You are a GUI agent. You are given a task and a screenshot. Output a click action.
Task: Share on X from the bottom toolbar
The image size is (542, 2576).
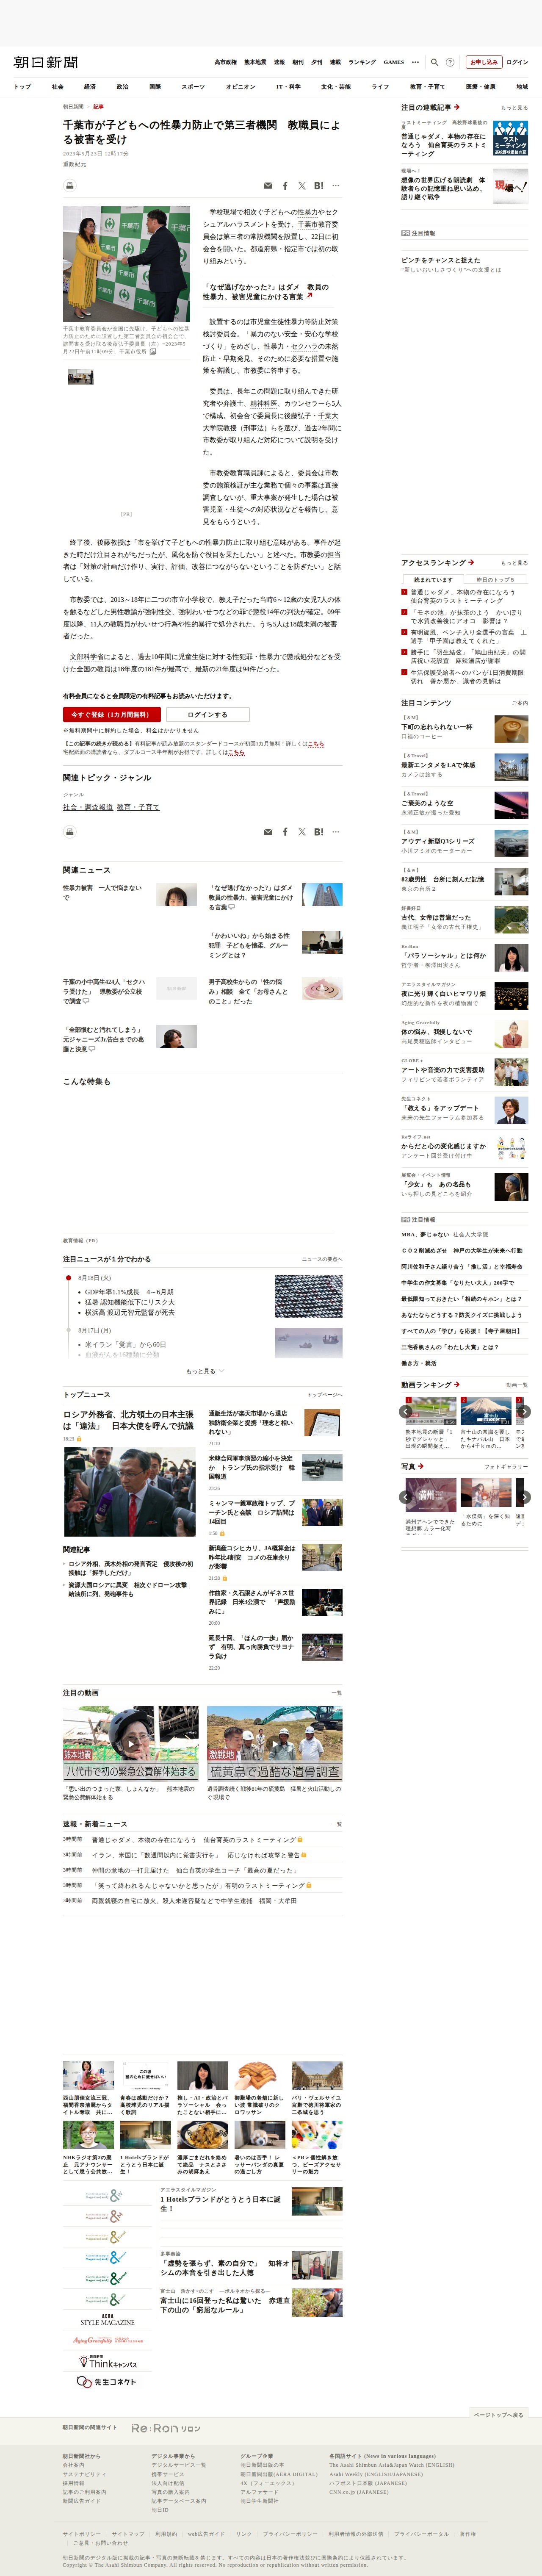302,831
